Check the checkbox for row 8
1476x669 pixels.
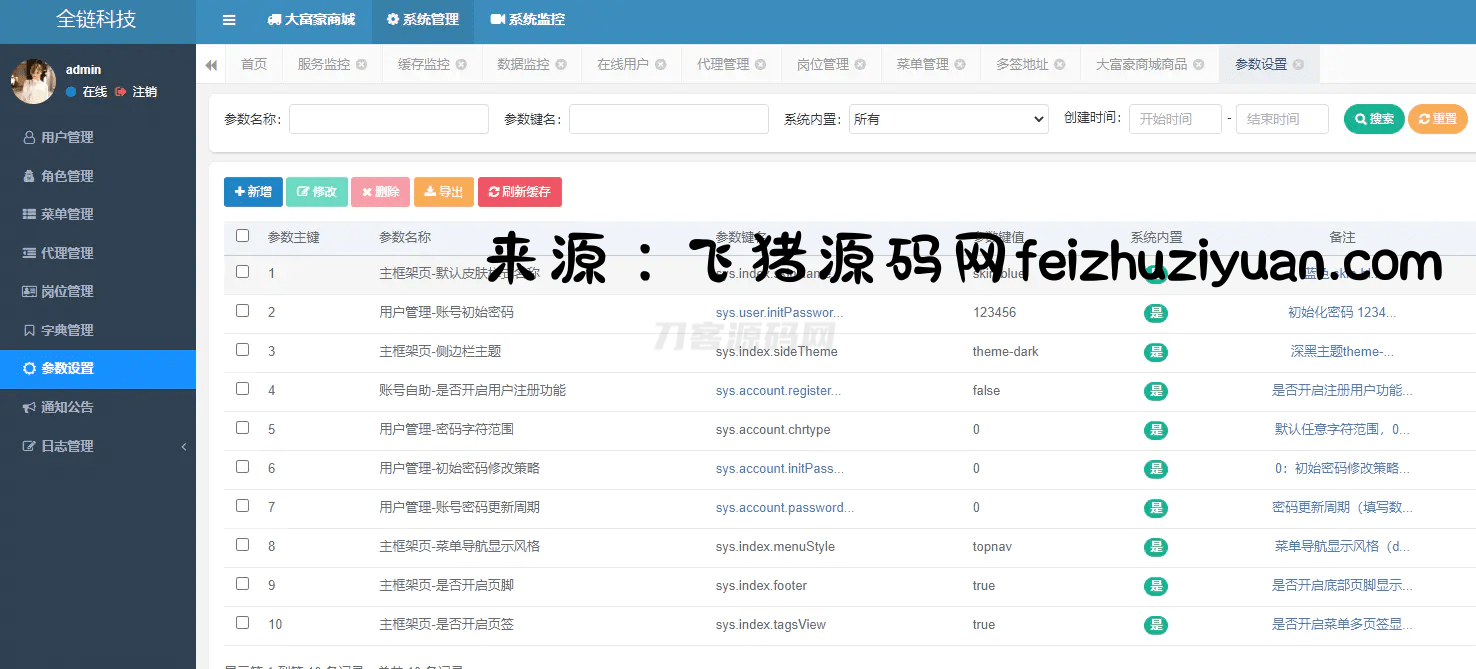(242, 545)
